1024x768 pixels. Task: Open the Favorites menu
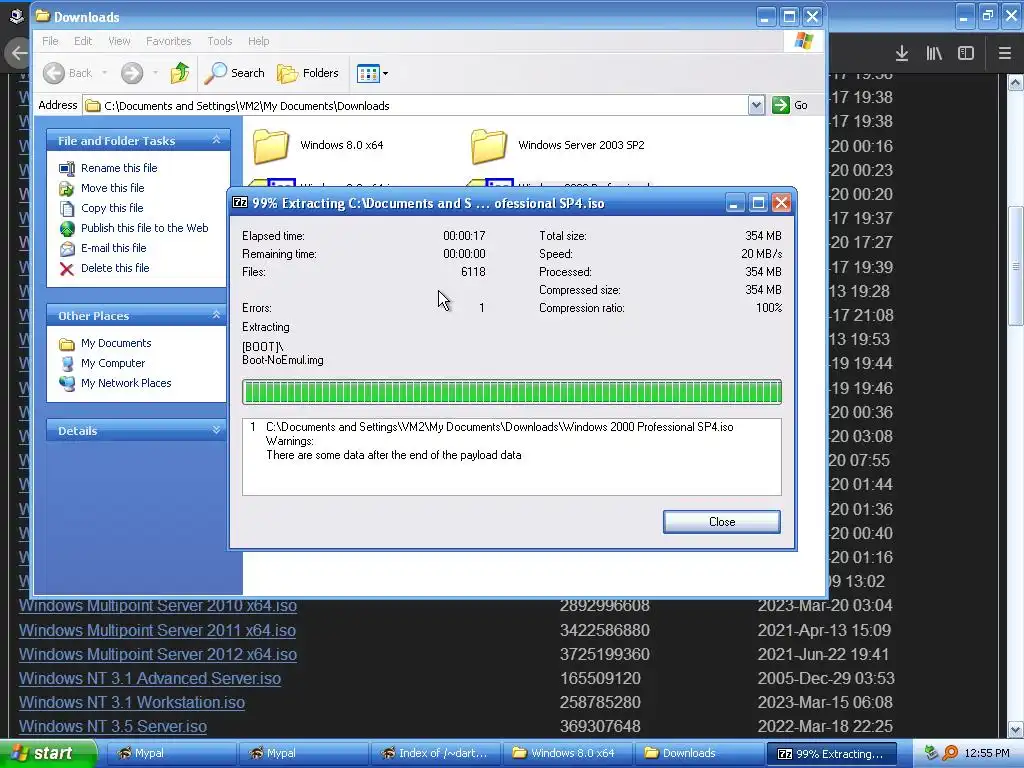pyautogui.click(x=168, y=41)
